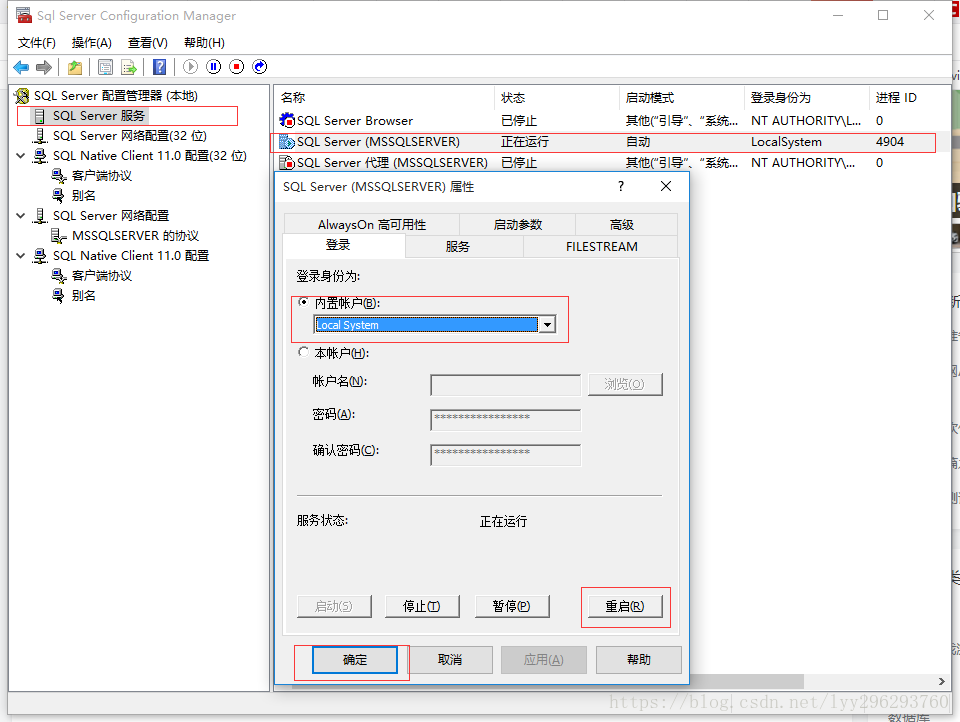Select the 登录 tab

click(338, 245)
